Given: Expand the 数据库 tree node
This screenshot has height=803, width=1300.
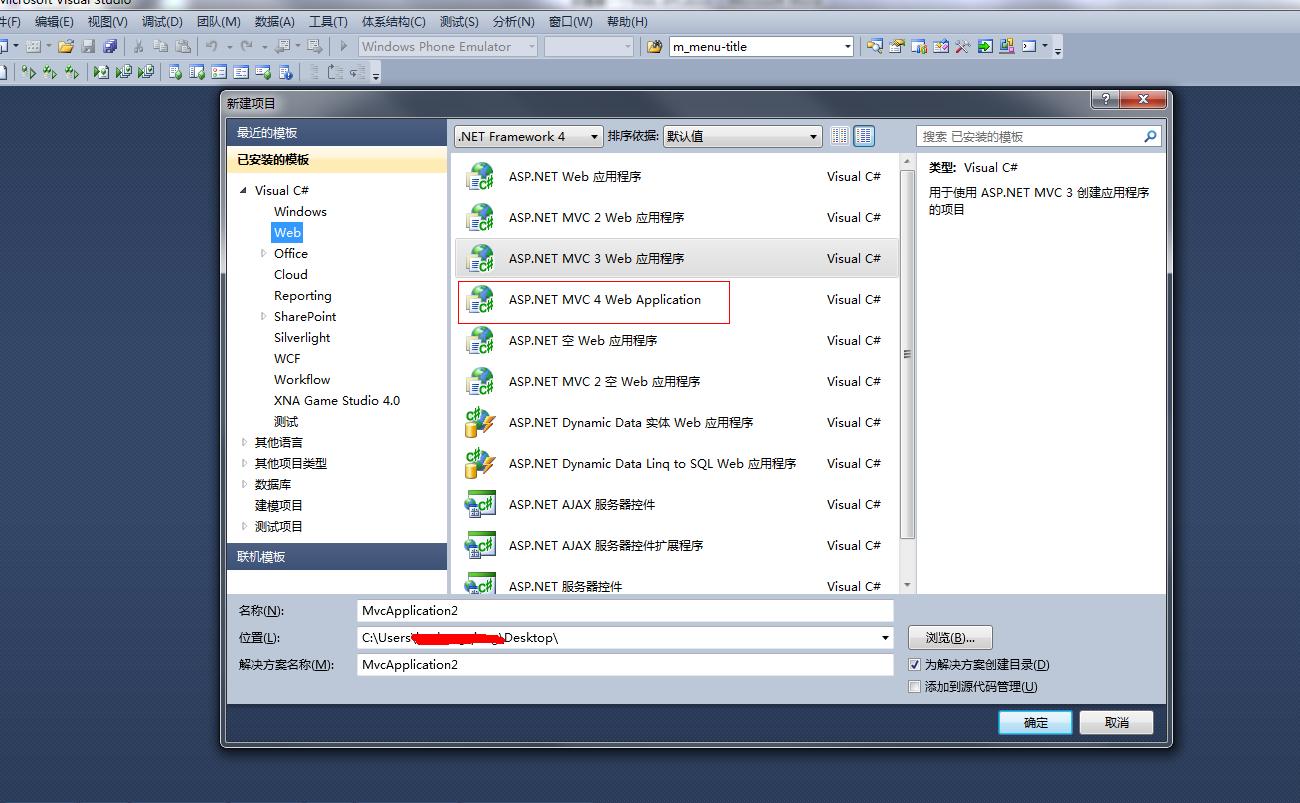Looking at the screenshot, I should 244,485.
